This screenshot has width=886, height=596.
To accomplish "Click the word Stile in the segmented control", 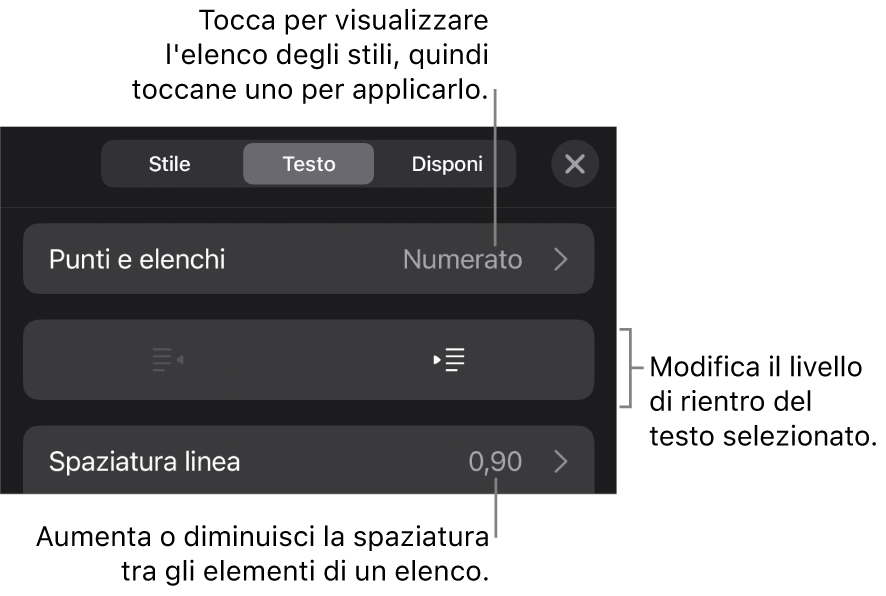I will point(169,164).
